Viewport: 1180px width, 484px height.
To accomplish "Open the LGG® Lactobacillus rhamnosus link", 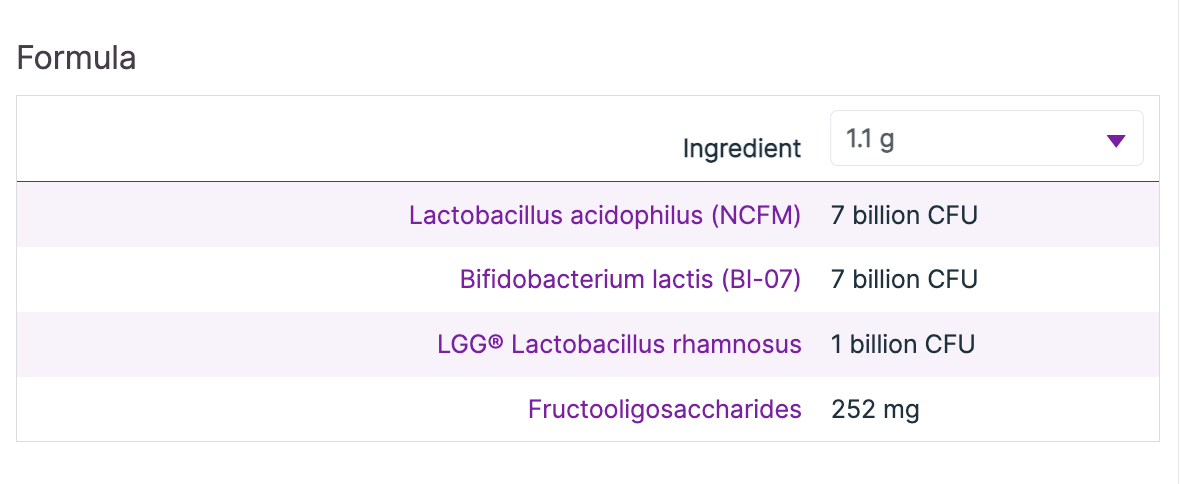I will [x=619, y=345].
